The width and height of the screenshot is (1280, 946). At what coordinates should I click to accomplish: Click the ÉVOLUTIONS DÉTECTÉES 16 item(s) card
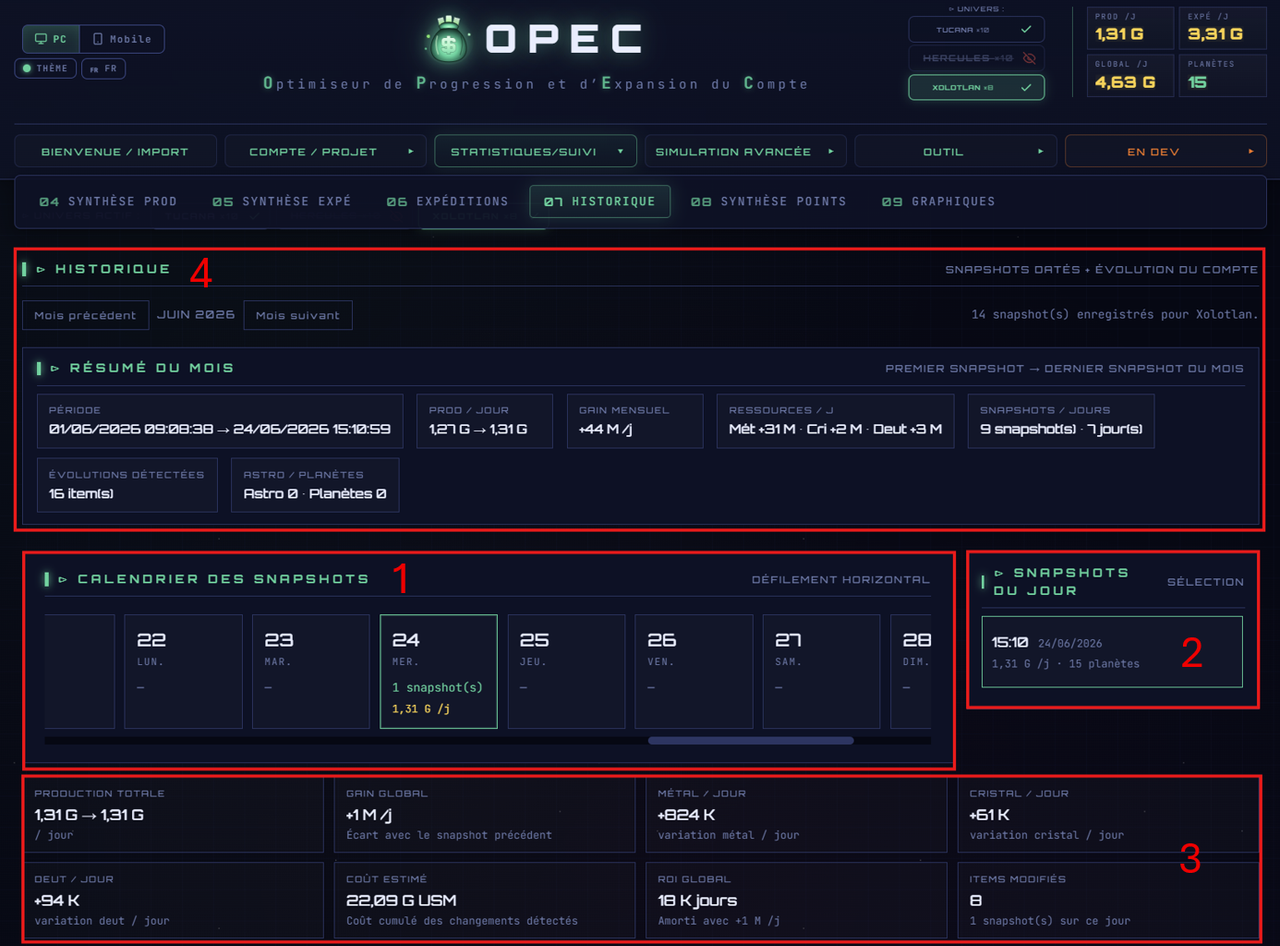coord(127,485)
